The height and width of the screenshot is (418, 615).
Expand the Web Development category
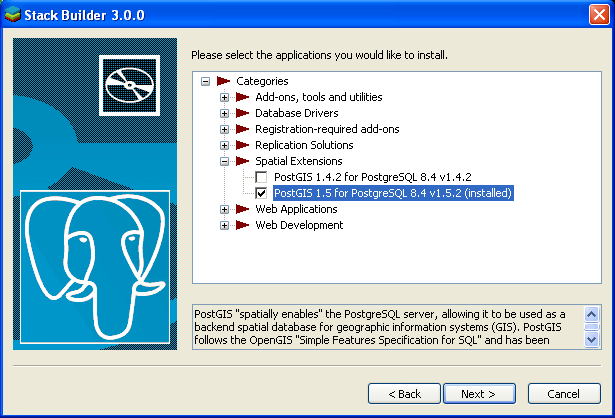[x=224, y=225]
